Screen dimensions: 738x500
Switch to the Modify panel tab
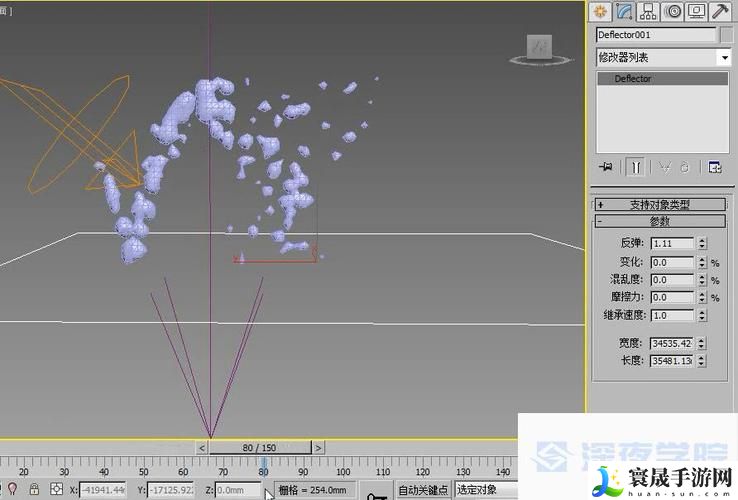[x=624, y=11]
